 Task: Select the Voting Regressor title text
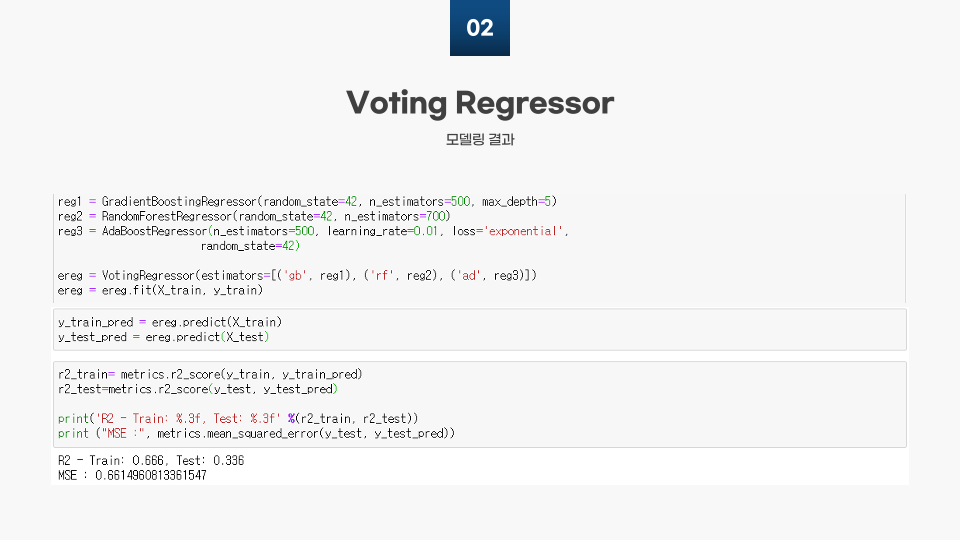480,103
